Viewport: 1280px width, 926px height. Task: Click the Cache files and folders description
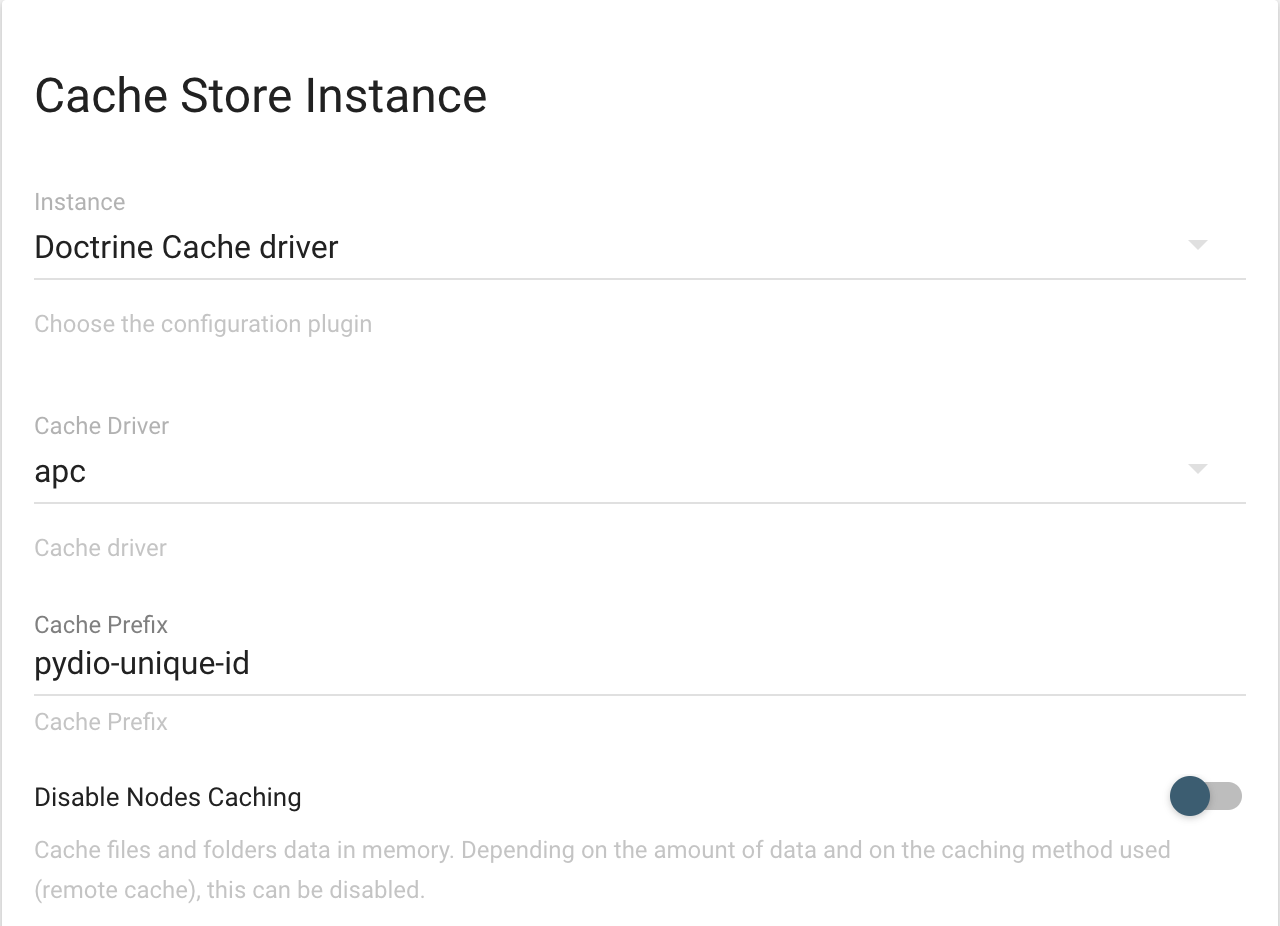point(602,869)
